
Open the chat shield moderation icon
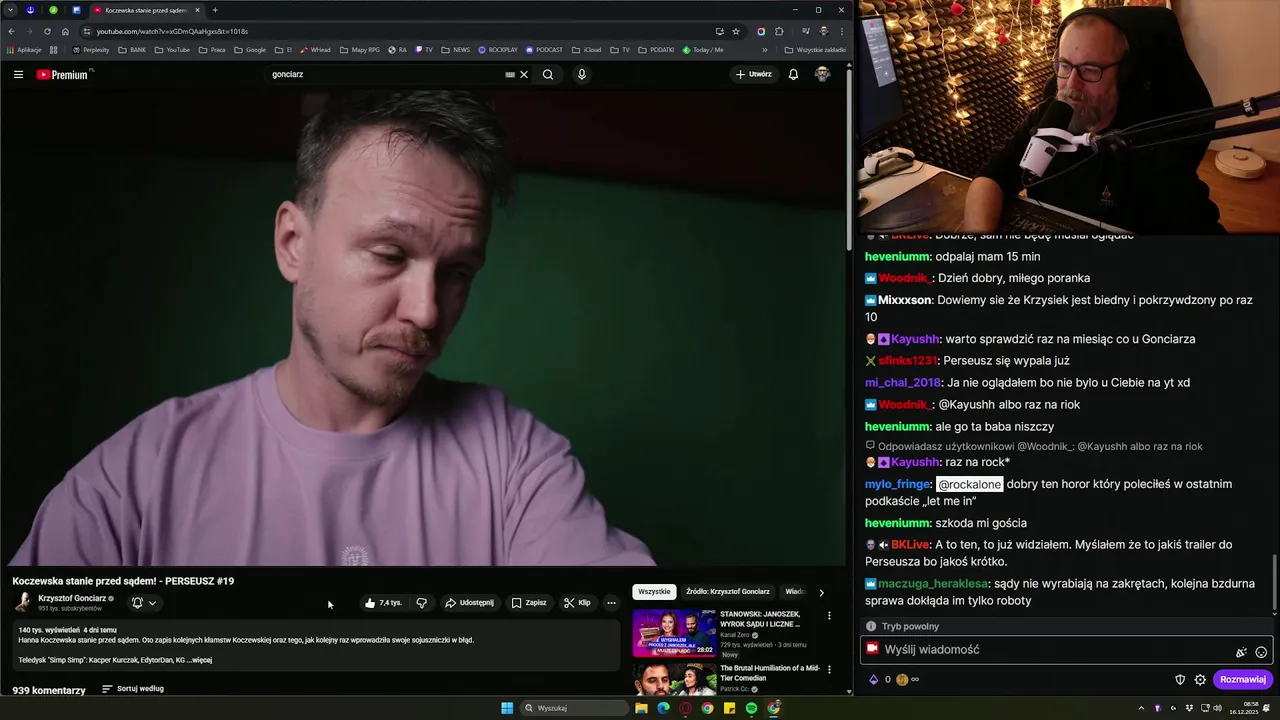1180,680
